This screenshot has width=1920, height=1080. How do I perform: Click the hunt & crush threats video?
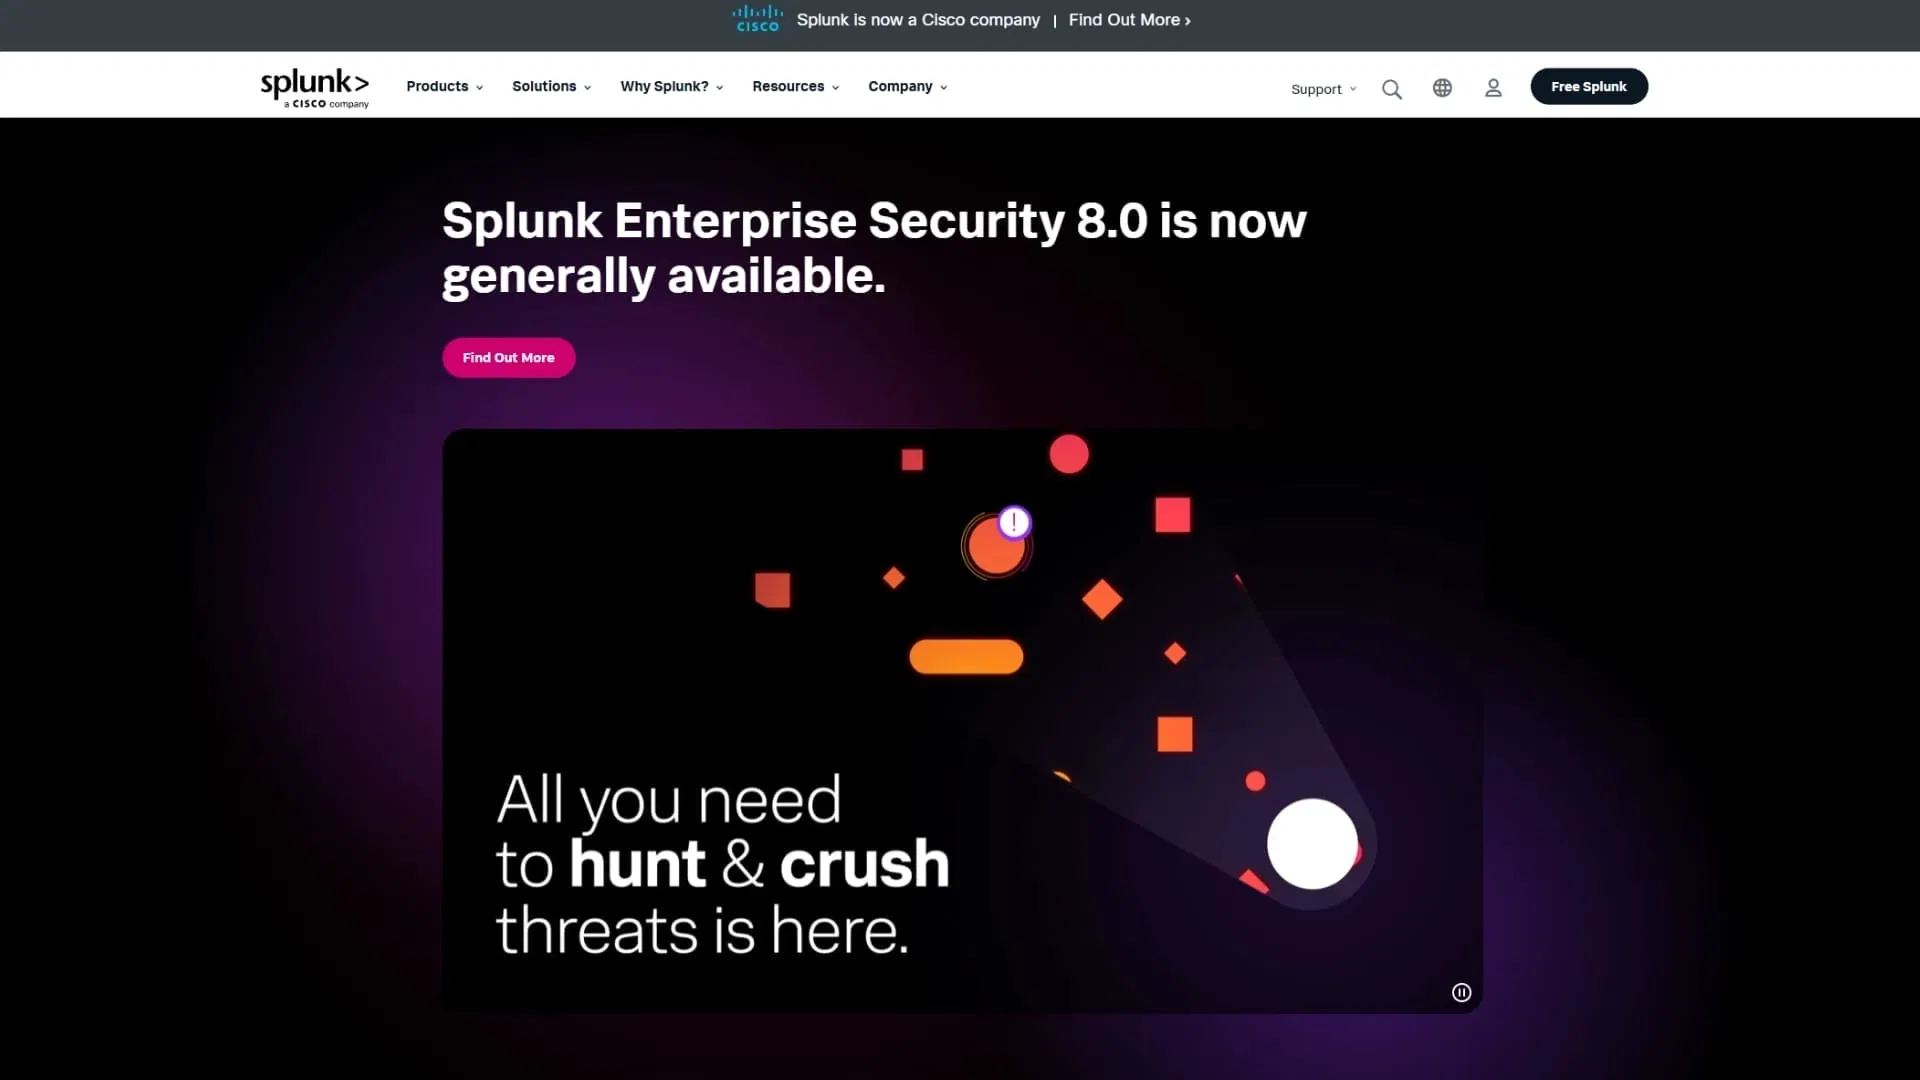click(722, 865)
